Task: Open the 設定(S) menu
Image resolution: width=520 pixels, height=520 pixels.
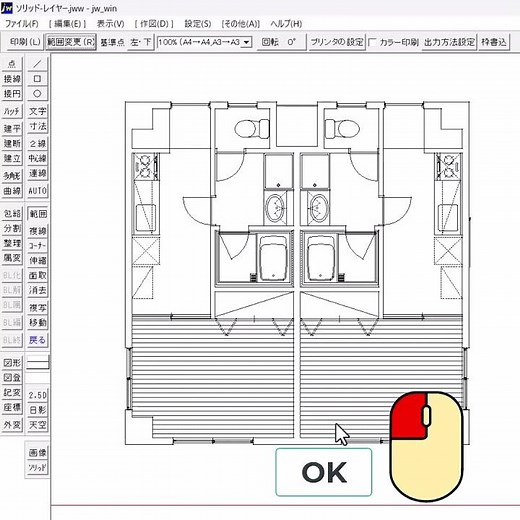Action: (198, 24)
